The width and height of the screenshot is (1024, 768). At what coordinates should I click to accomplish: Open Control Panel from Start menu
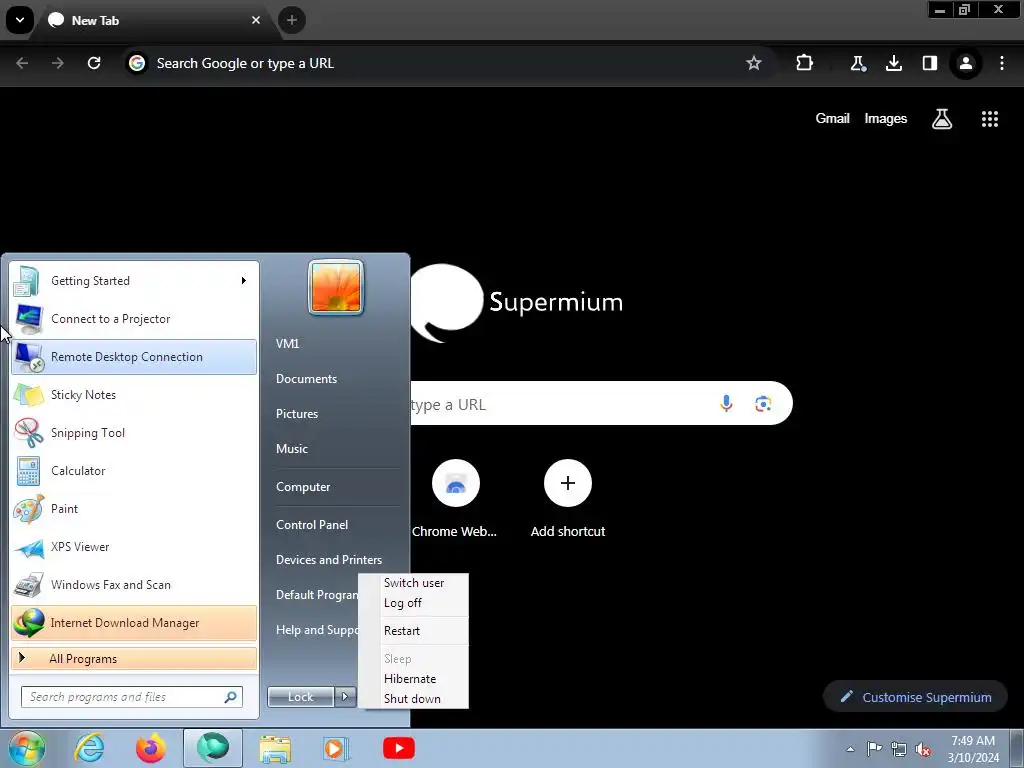coord(312,524)
